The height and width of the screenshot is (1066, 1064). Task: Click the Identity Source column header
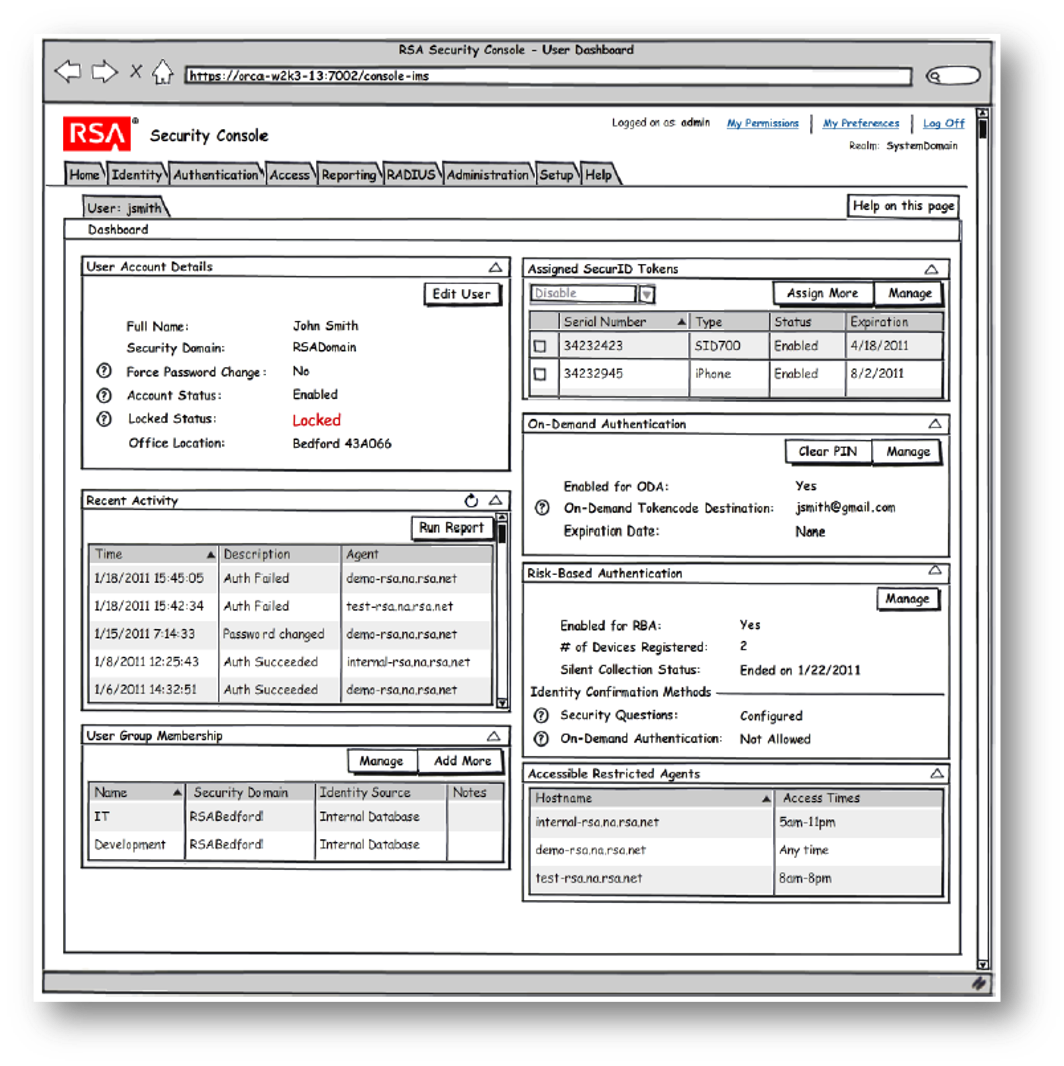pyautogui.click(x=381, y=792)
